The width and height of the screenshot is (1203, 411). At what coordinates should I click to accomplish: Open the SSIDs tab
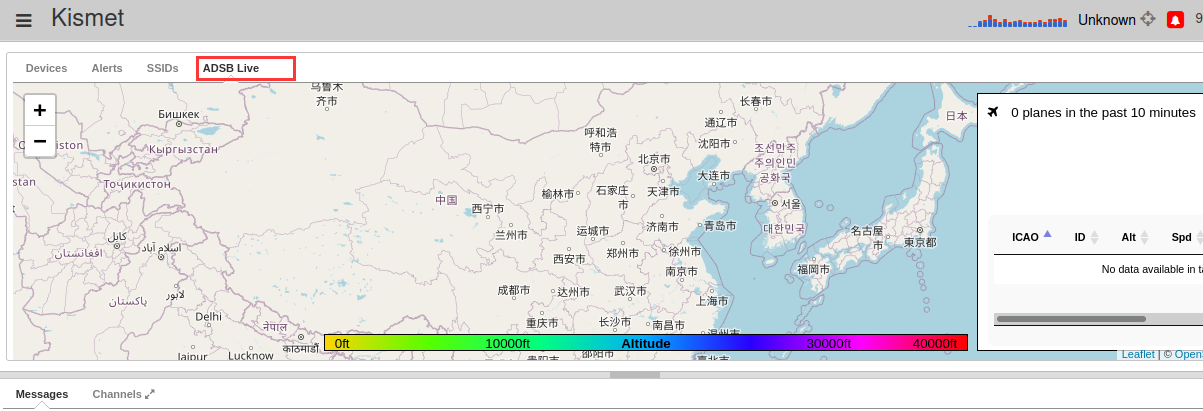(162, 68)
